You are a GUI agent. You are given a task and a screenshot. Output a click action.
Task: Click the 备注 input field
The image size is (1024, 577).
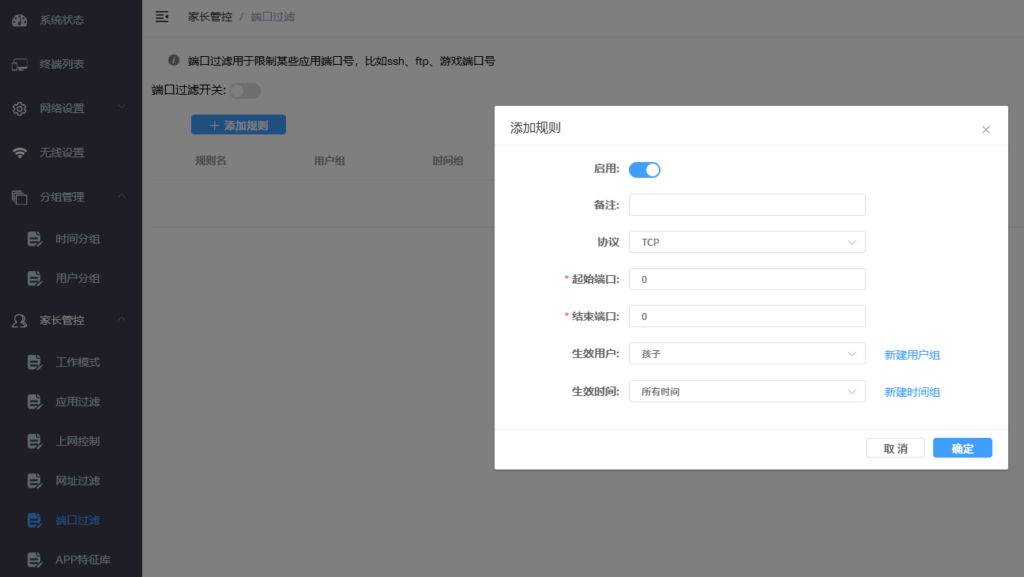click(x=746, y=205)
